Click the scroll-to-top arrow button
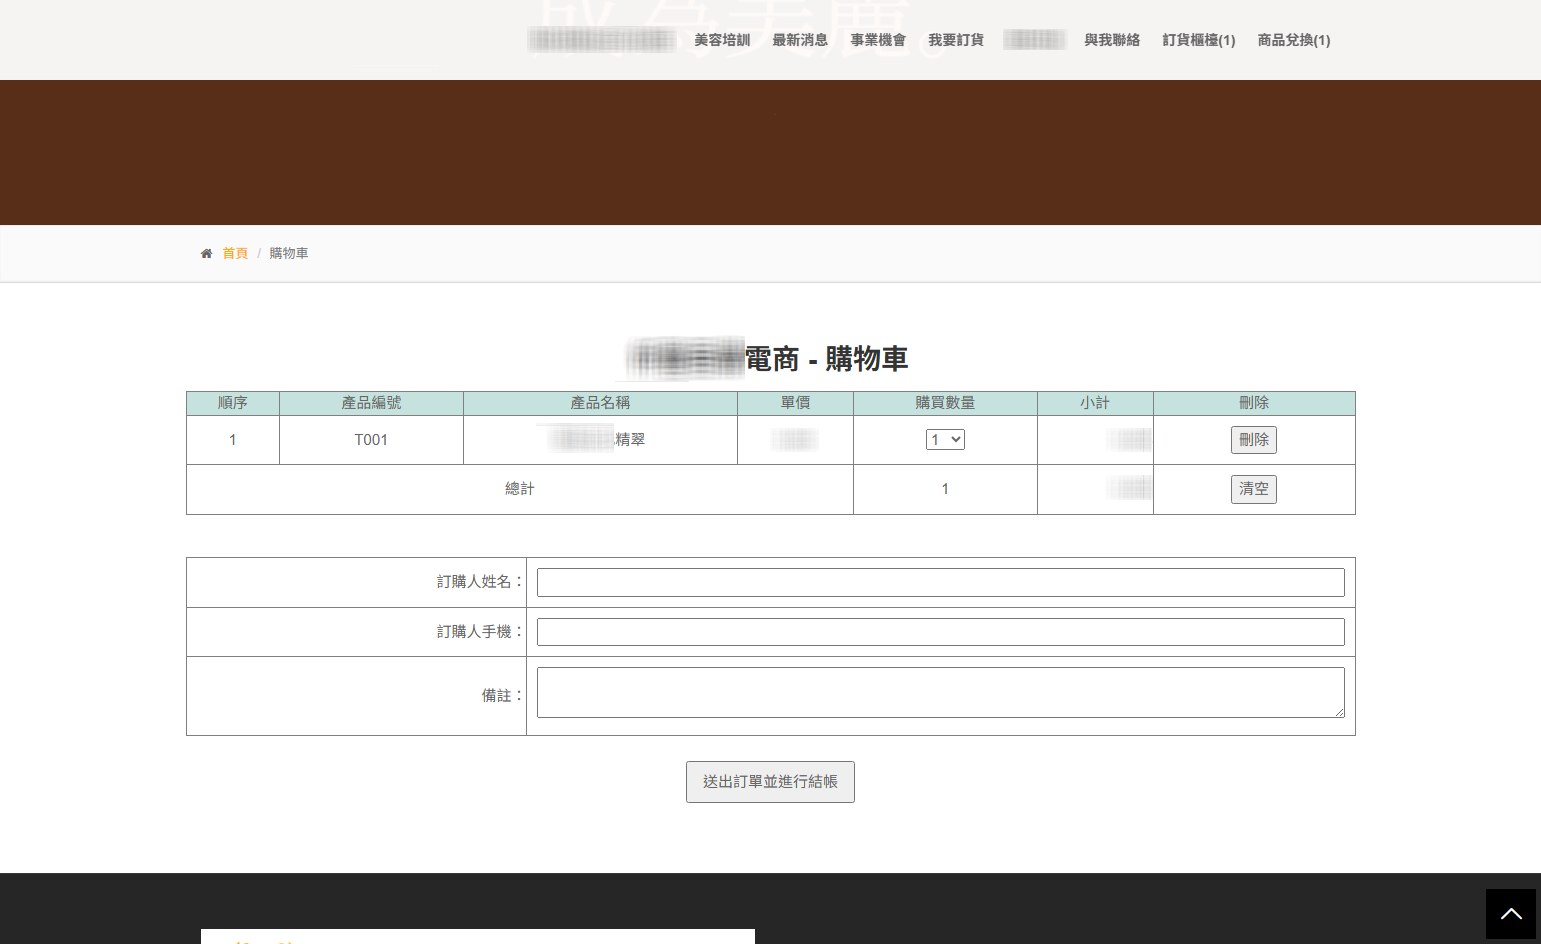 click(x=1510, y=914)
